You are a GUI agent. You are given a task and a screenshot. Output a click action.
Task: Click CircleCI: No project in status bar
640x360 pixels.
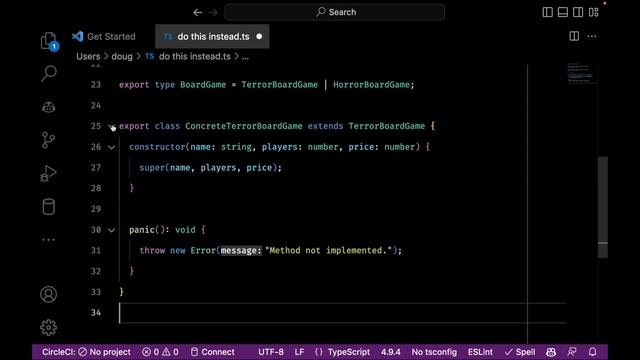(x=86, y=352)
